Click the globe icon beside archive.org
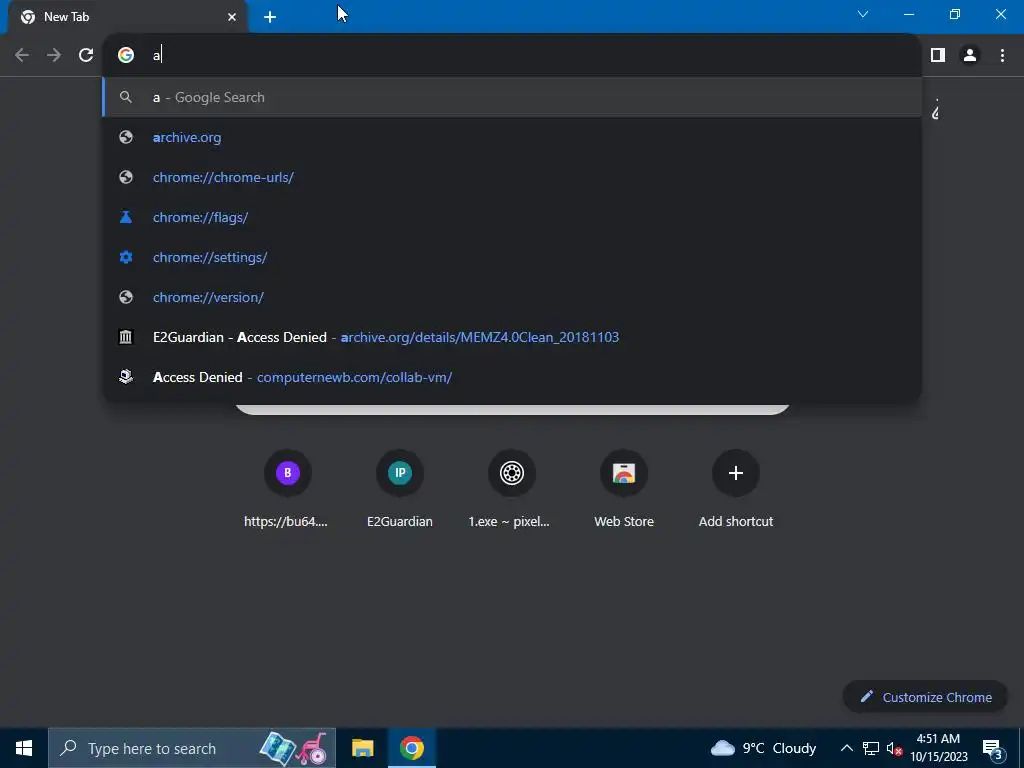Screen dimensions: 1024x768 (x=126, y=137)
